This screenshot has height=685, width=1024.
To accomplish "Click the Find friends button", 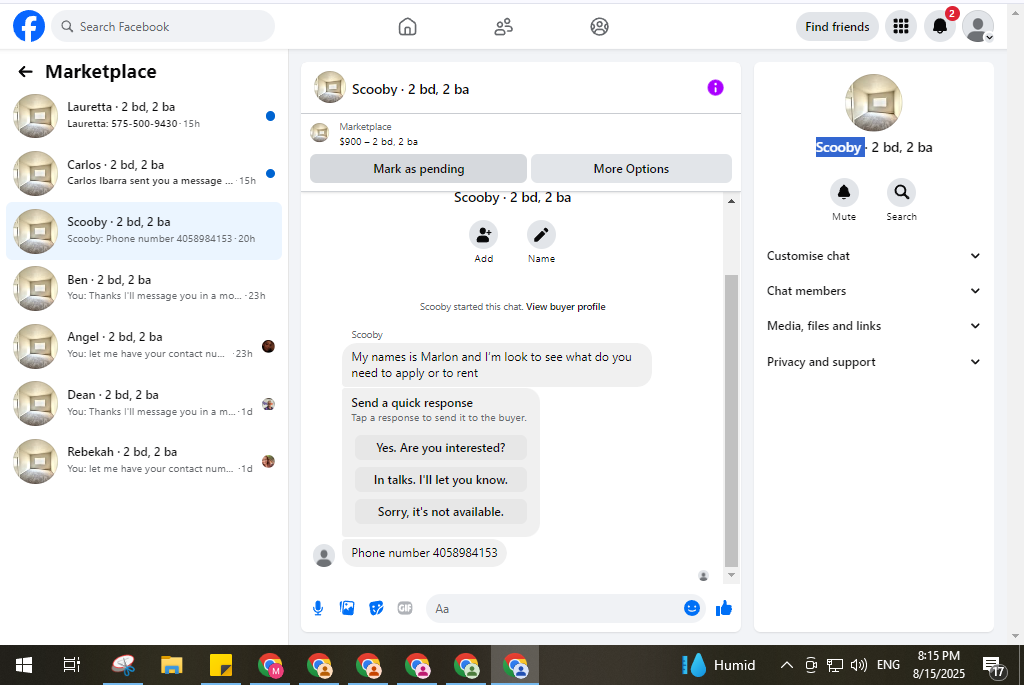I will [x=837, y=27].
